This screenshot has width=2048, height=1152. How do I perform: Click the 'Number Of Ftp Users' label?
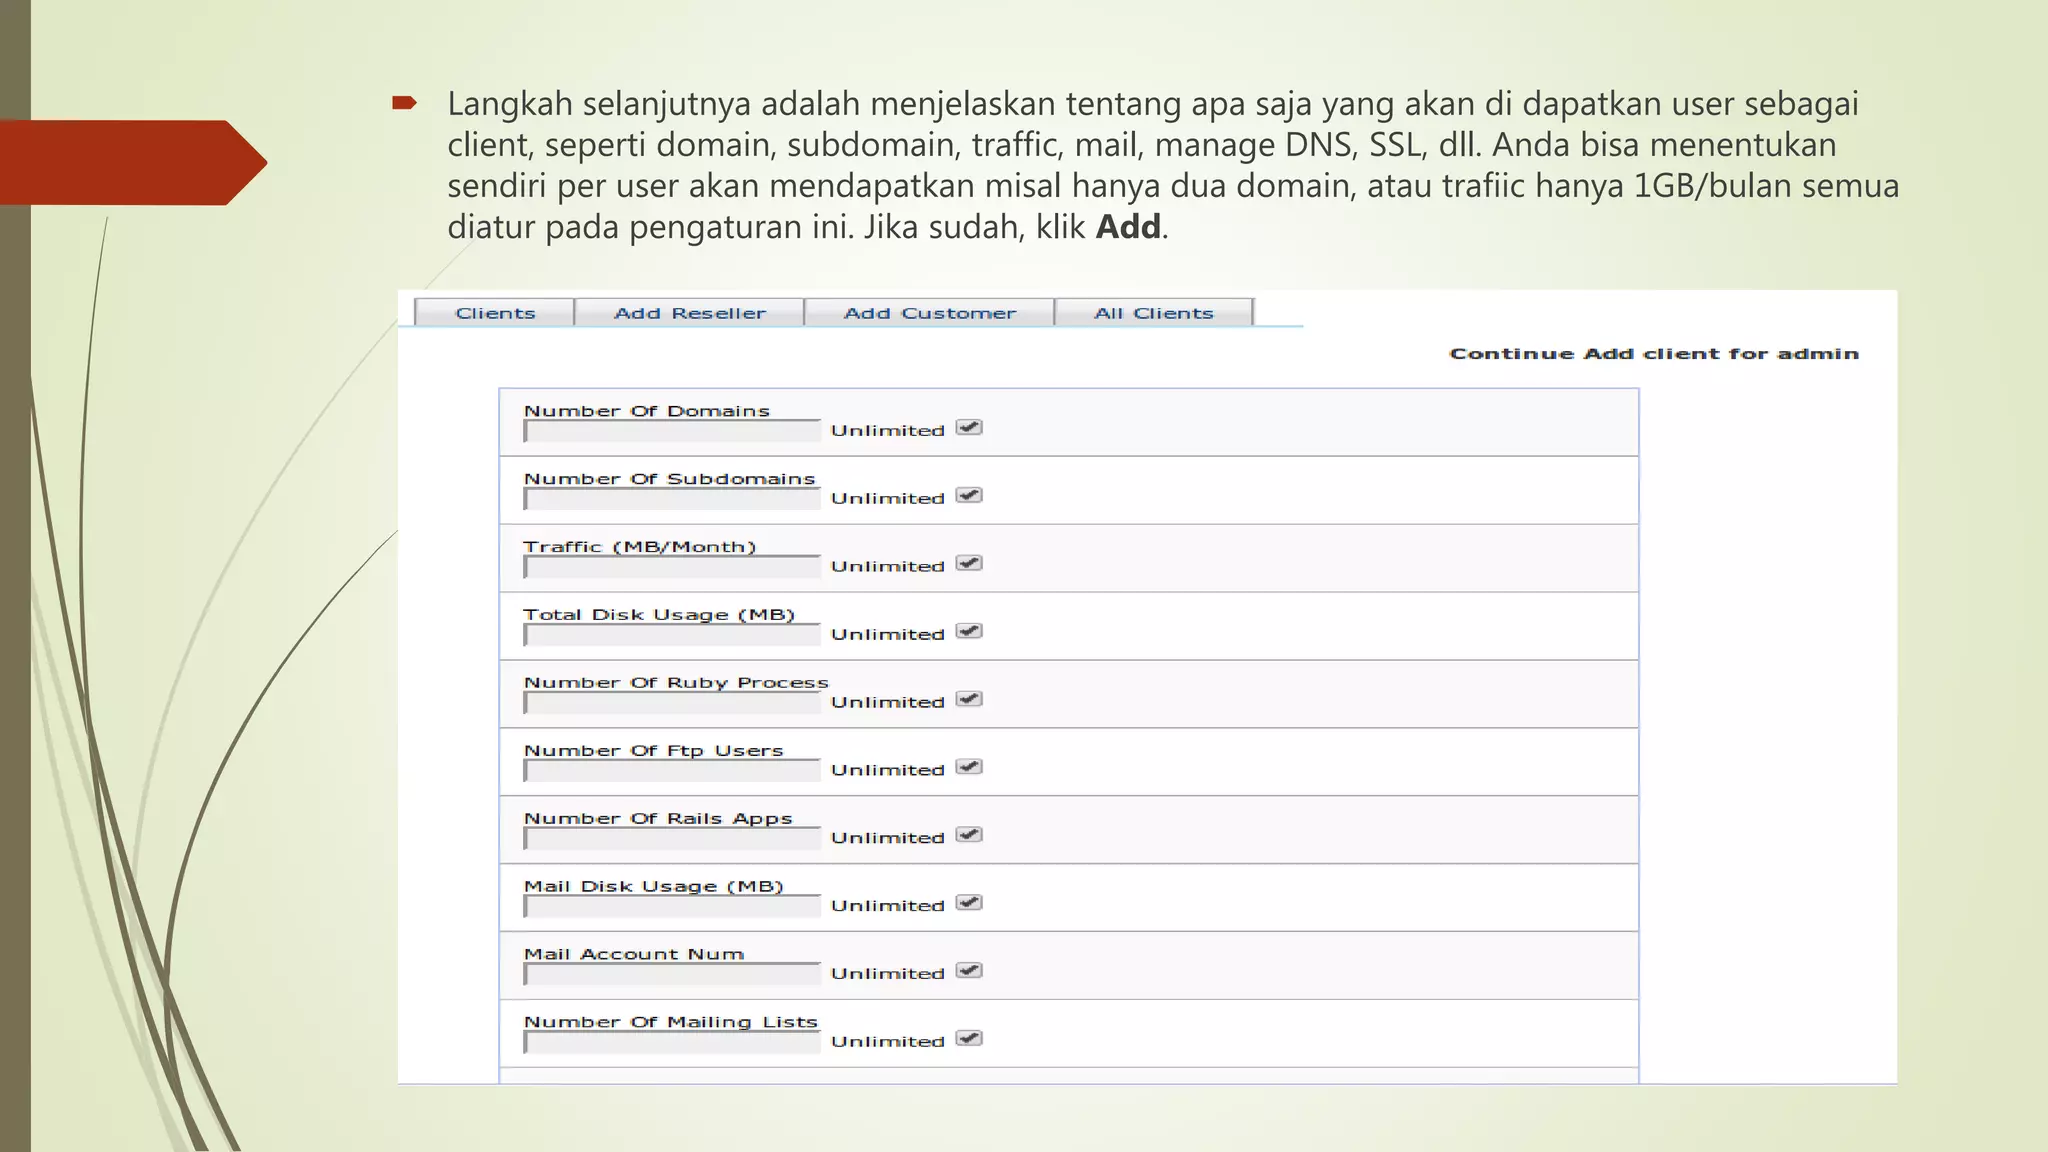tap(654, 751)
